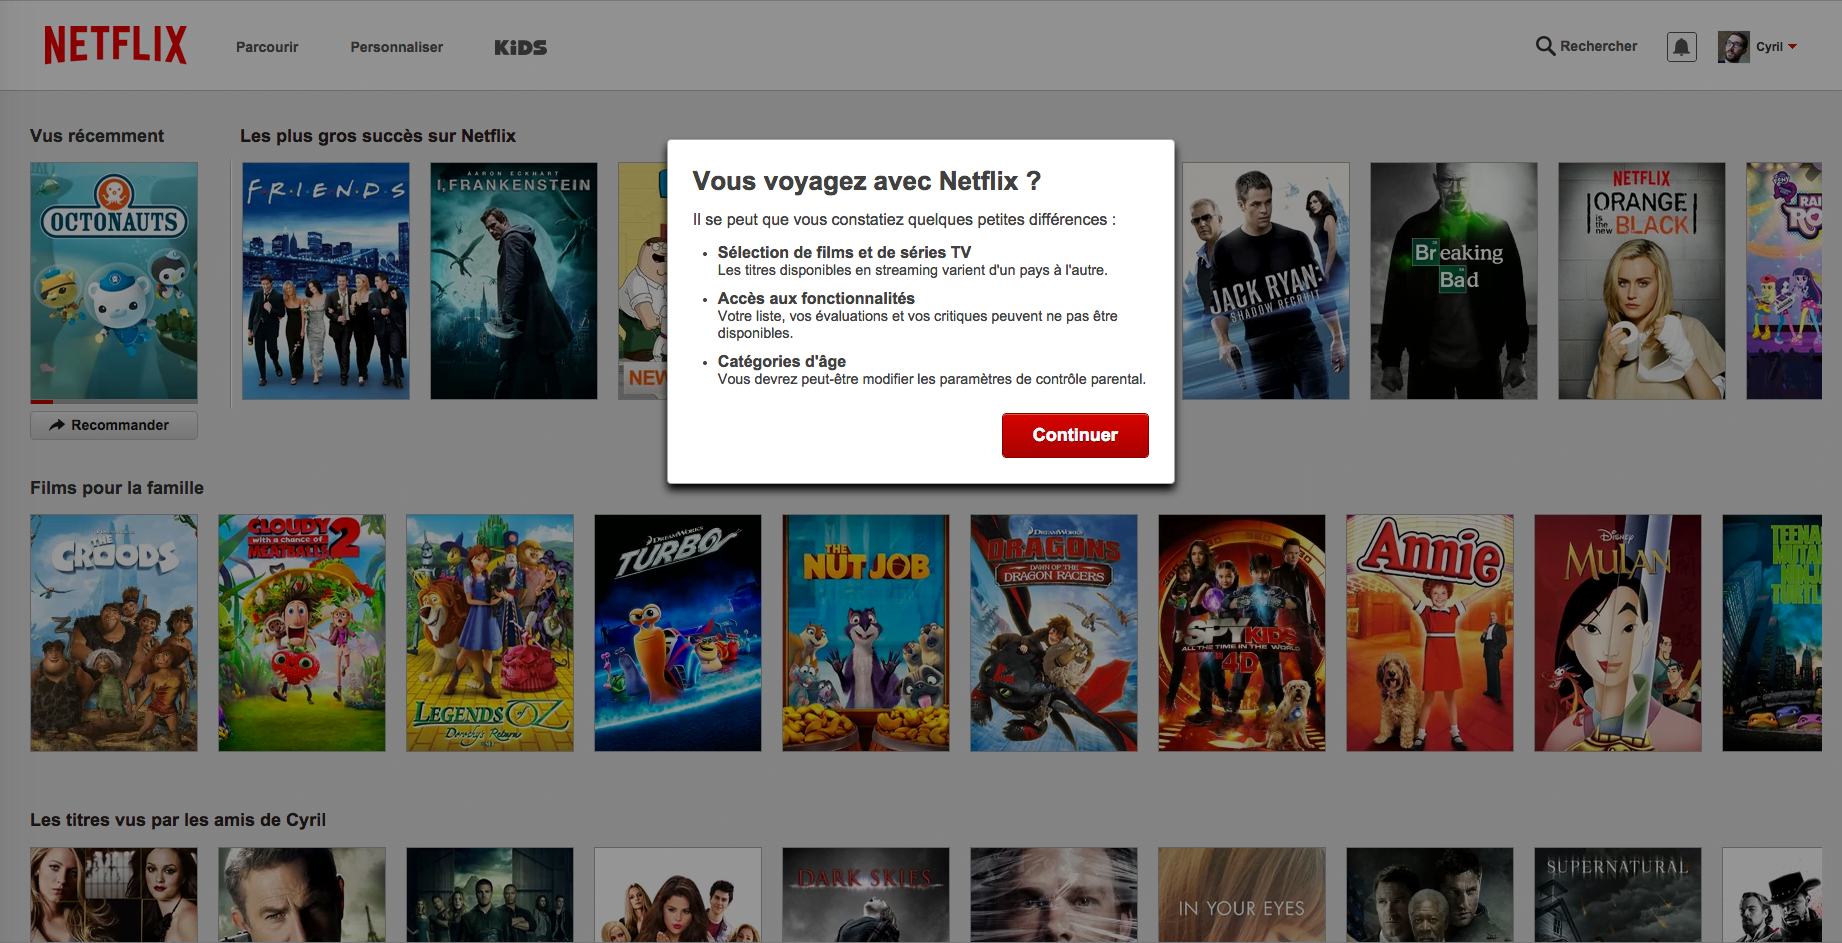Click the Netflix logo
The height and width of the screenshot is (943, 1842).
pyautogui.click(x=115, y=45)
